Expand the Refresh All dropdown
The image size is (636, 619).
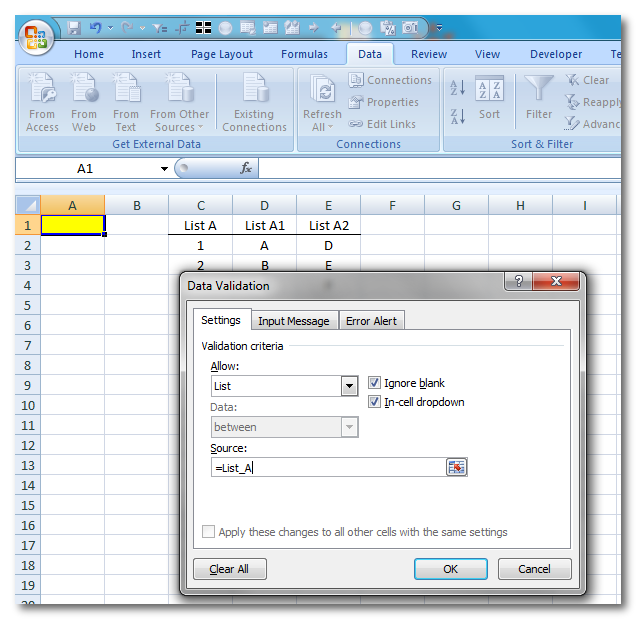[x=322, y=127]
